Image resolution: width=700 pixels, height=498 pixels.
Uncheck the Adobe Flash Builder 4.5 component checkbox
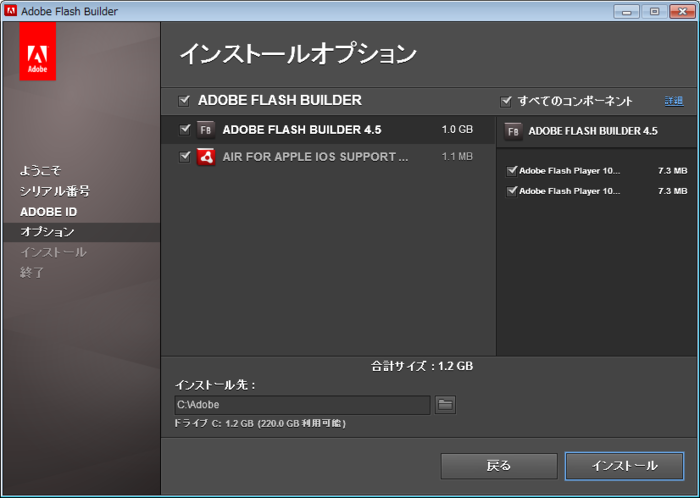pos(184,129)
